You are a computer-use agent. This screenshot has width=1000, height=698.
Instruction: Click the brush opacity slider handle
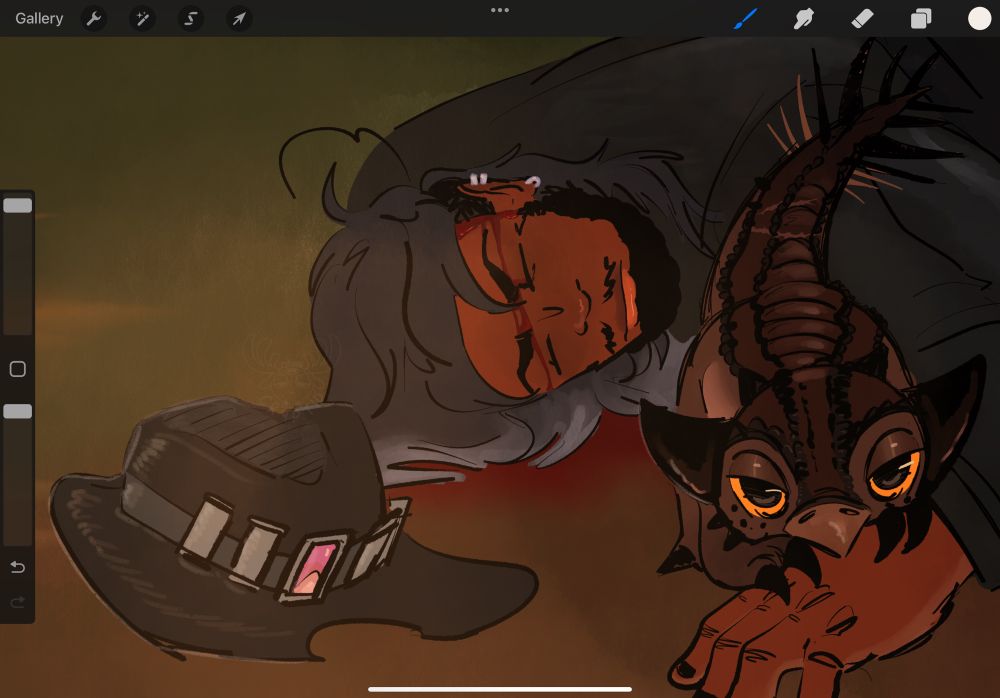point(18,412)
